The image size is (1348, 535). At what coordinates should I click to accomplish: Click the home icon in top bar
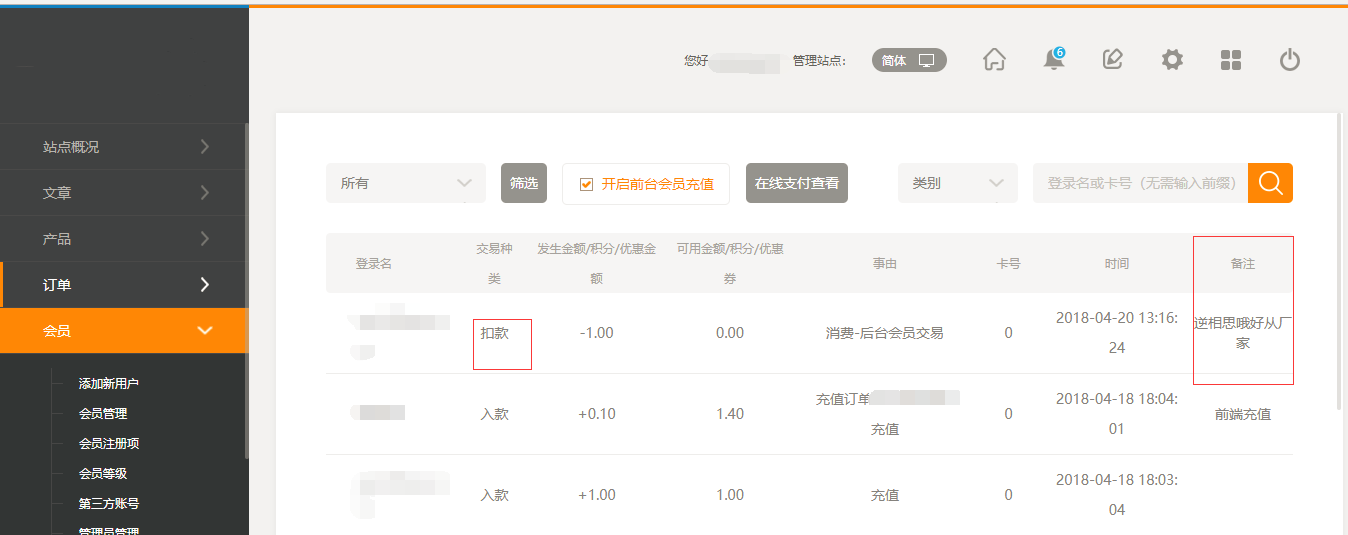click(x=994, y=60)
